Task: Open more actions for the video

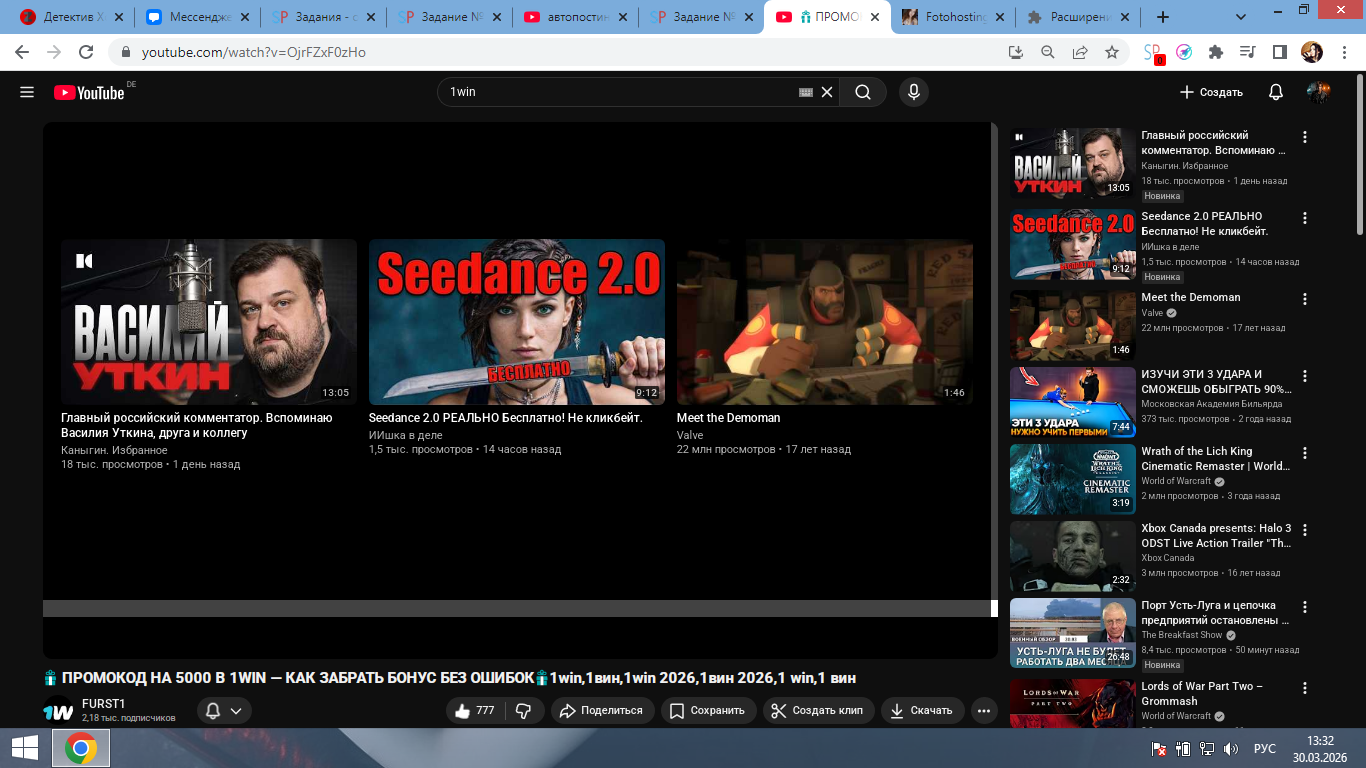Action: pos(984,710)
